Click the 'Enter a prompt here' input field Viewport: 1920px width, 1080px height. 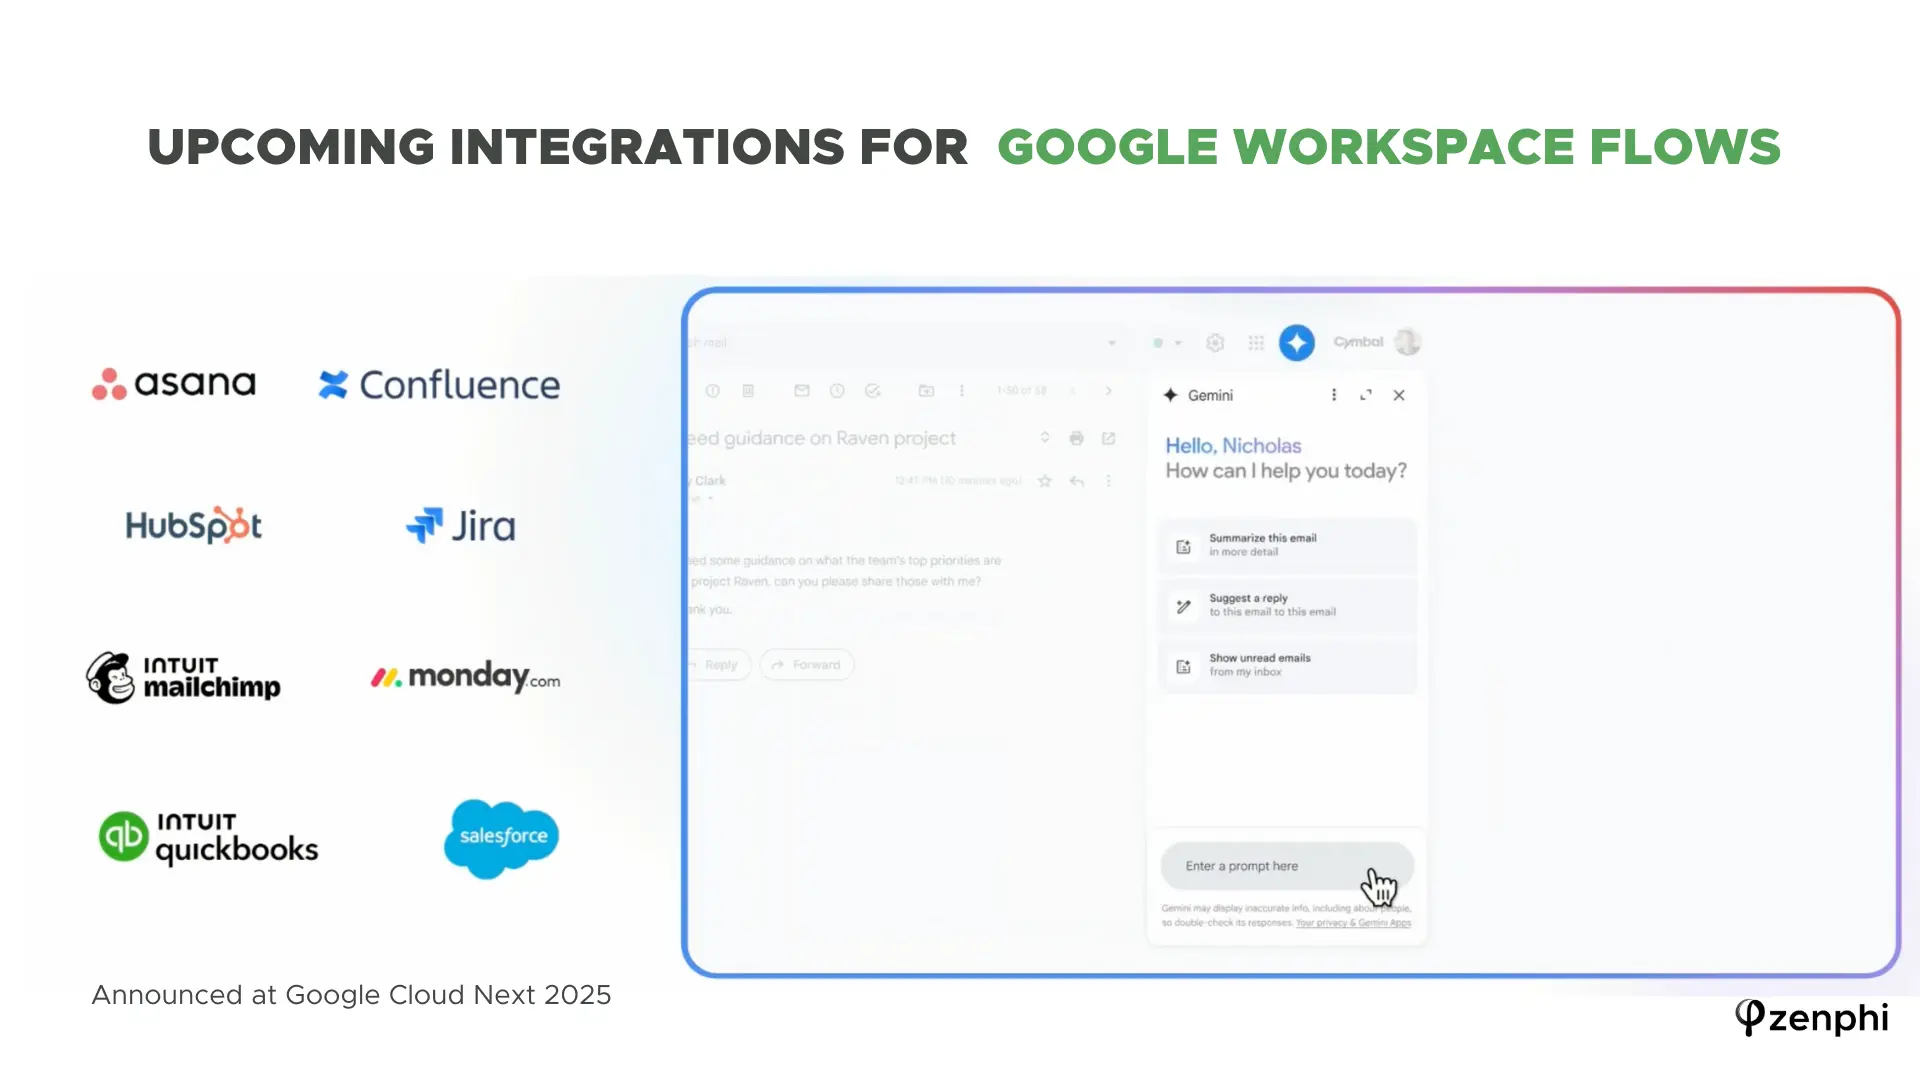[x=1287, y=866]
